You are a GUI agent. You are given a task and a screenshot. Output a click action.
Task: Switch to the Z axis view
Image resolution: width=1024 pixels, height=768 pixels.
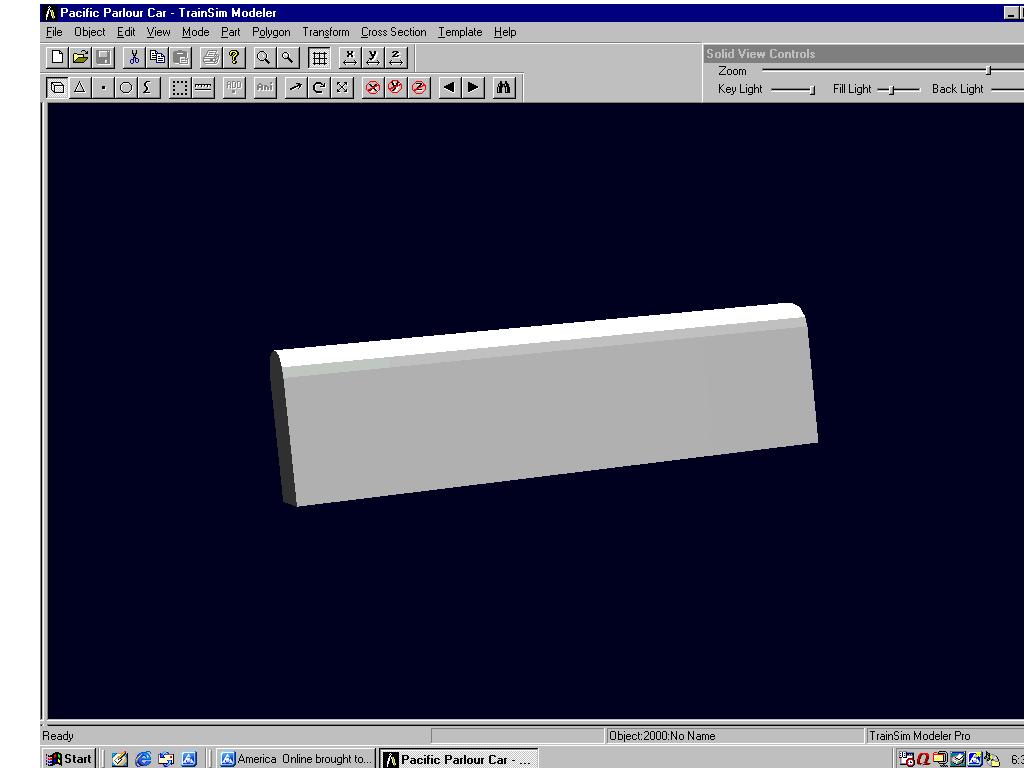396,57
